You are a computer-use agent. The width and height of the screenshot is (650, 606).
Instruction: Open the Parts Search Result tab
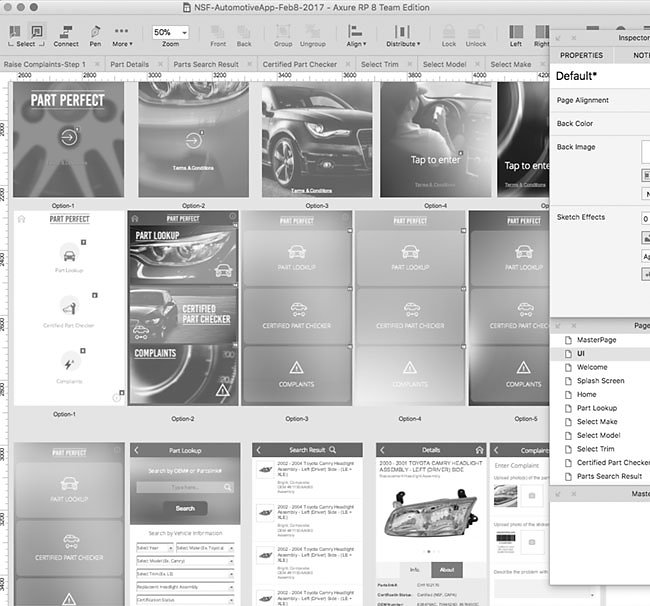pos(206,64)
